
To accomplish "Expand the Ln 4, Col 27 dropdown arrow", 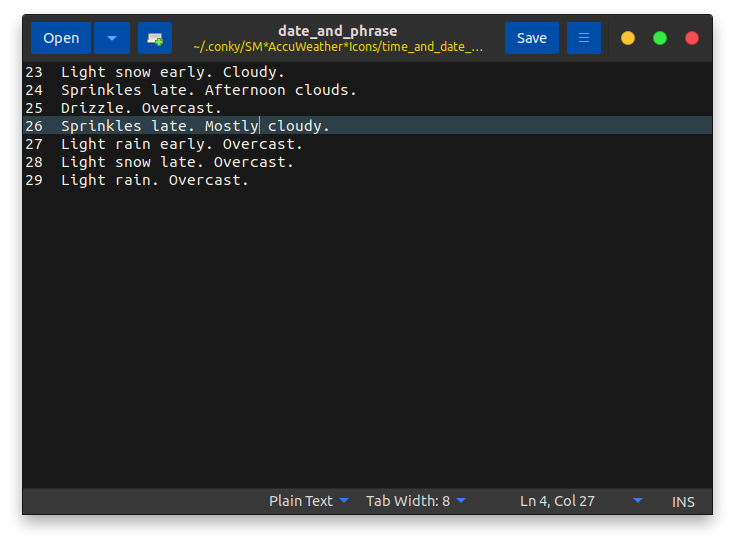I will point(638,500).
